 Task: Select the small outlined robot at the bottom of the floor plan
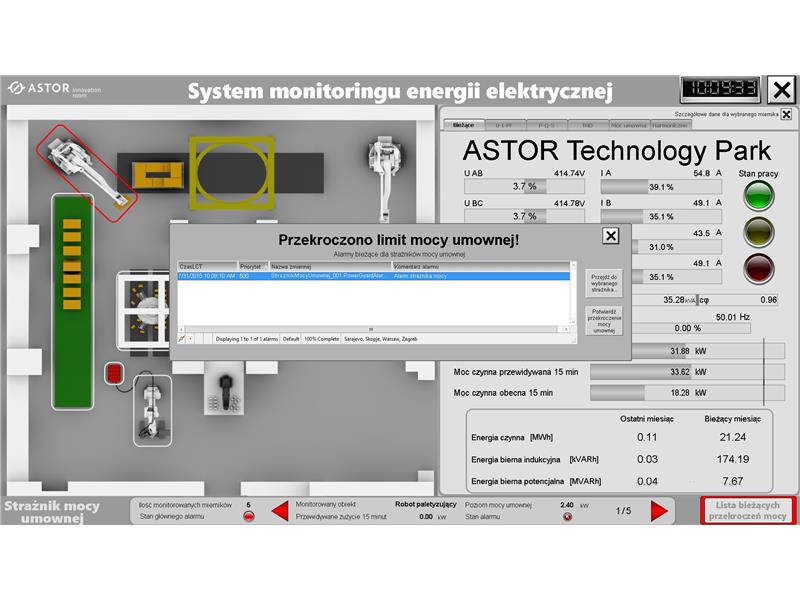(153, 411)
